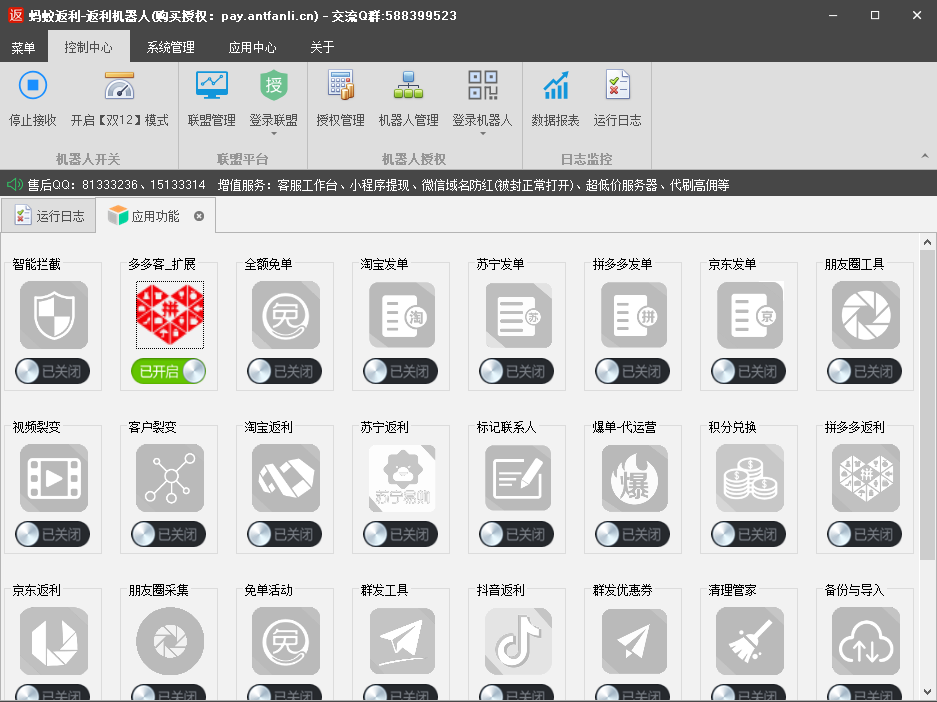Open the 菜单 menu
937x702 pixels.
click(23, 47)
